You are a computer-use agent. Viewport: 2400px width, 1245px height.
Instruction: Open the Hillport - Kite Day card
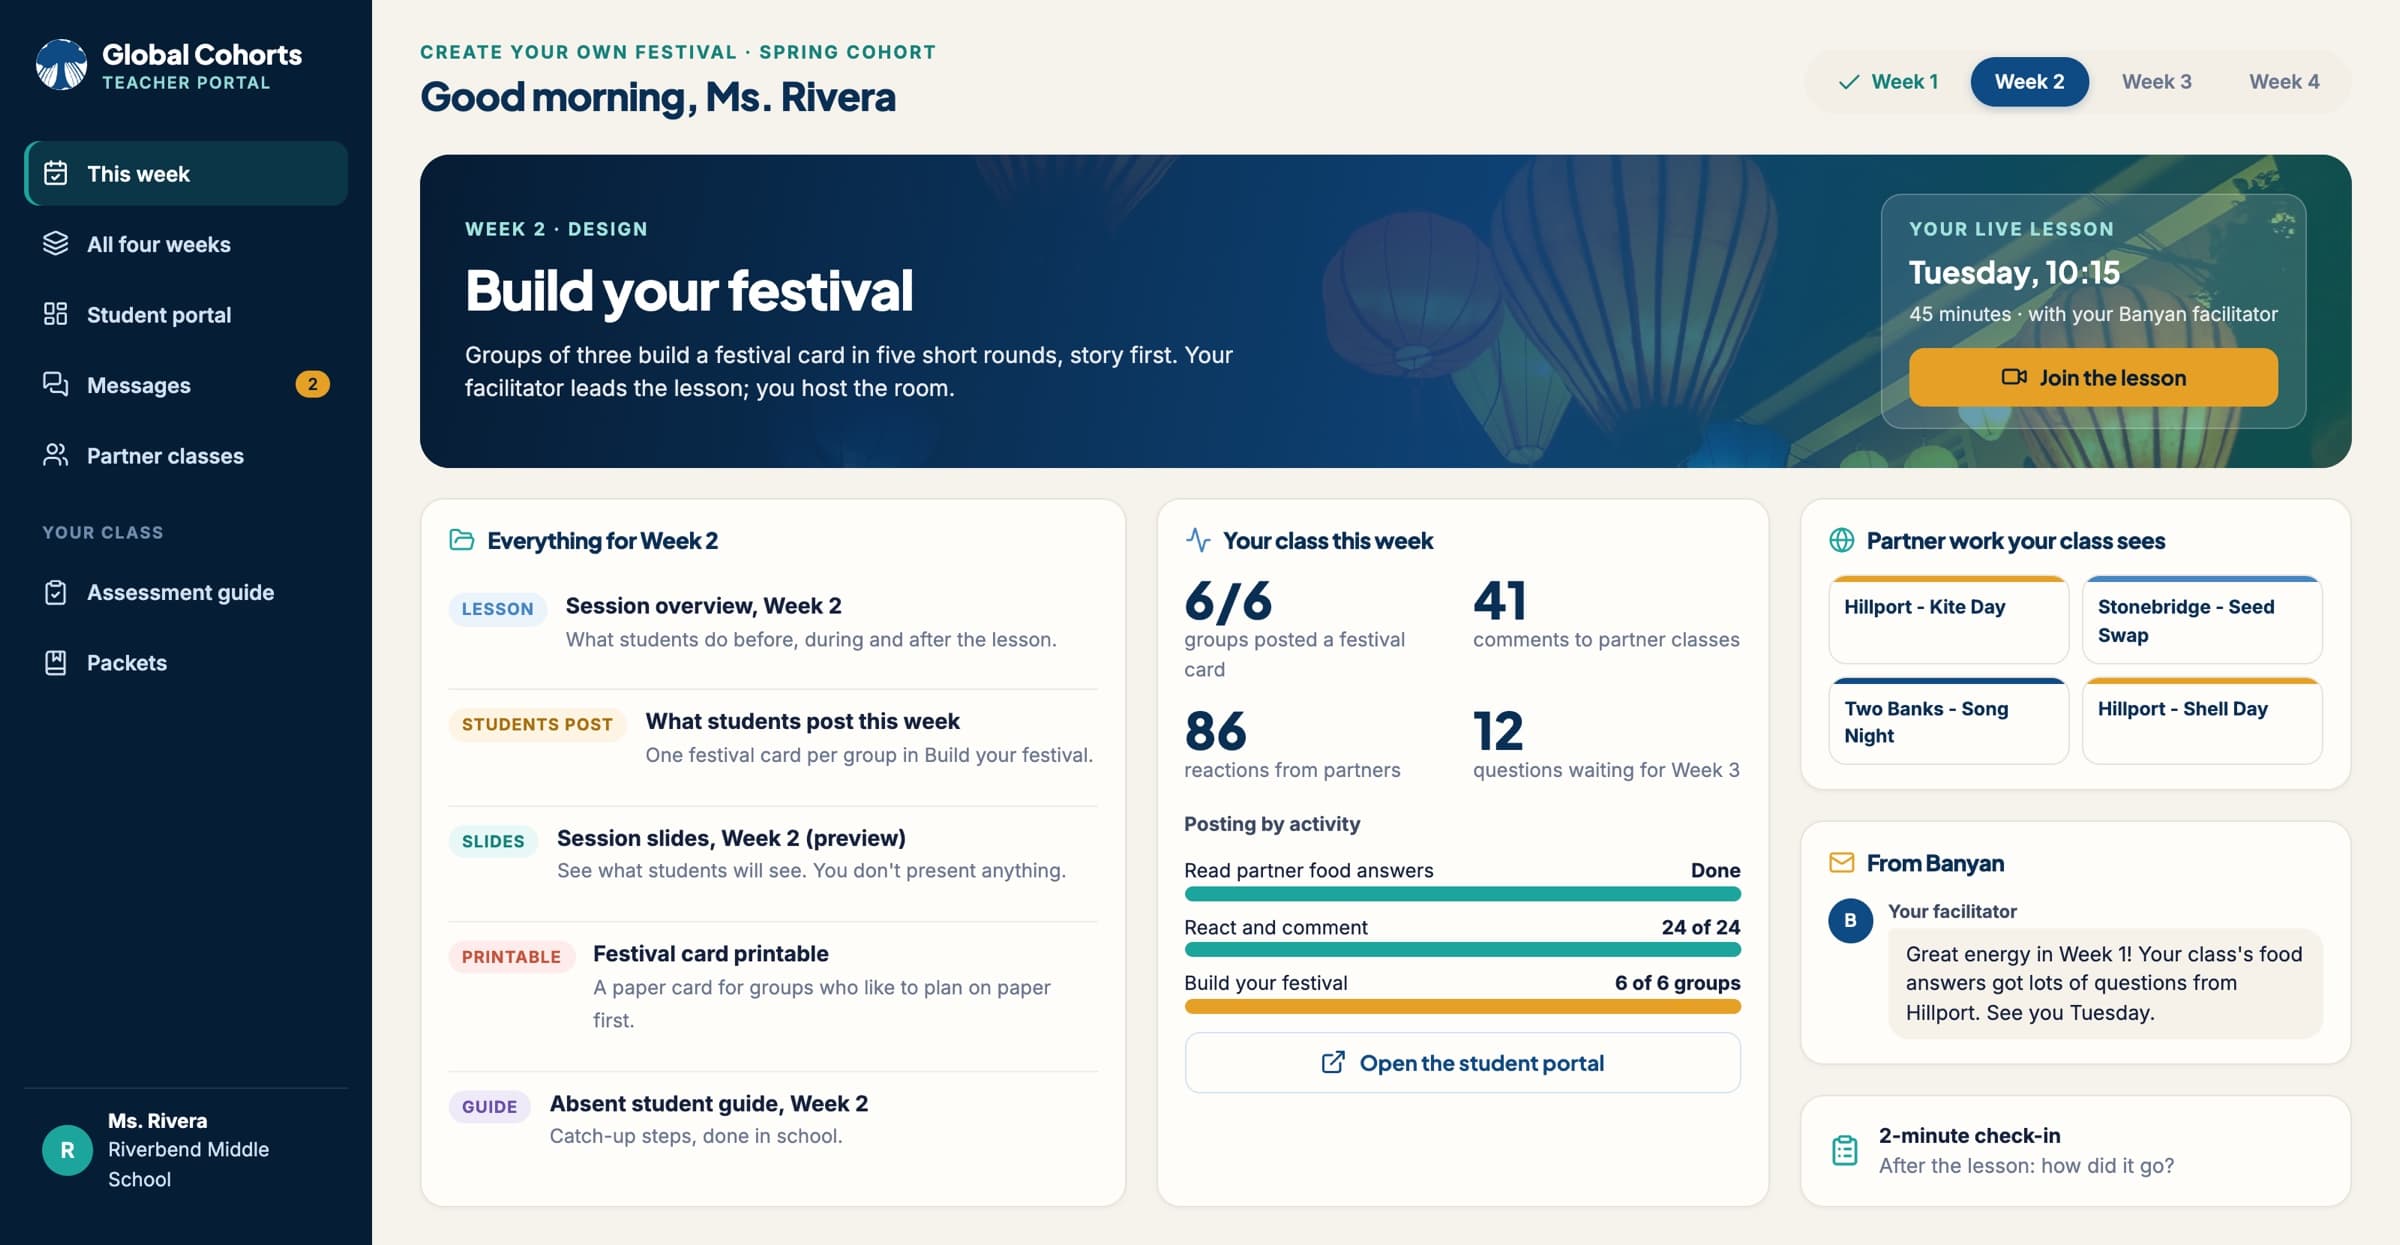point(1948,619)
